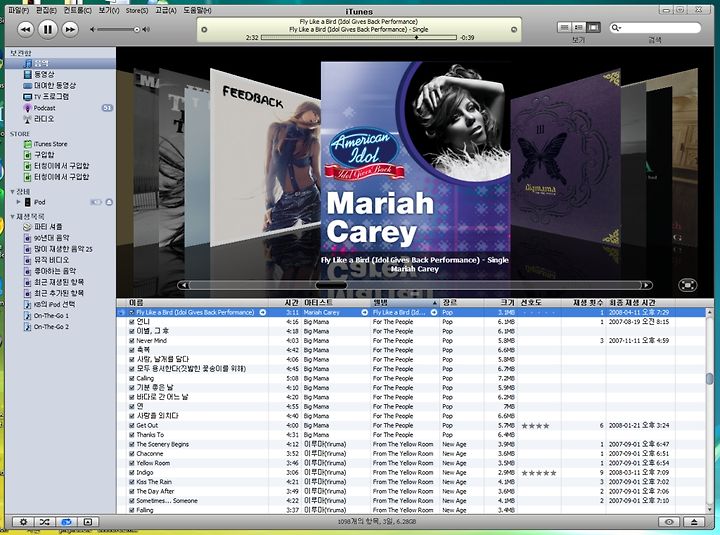720x535 pixels.
Task: Click the loud speaker icon beside volume
Action: [146, 29]
